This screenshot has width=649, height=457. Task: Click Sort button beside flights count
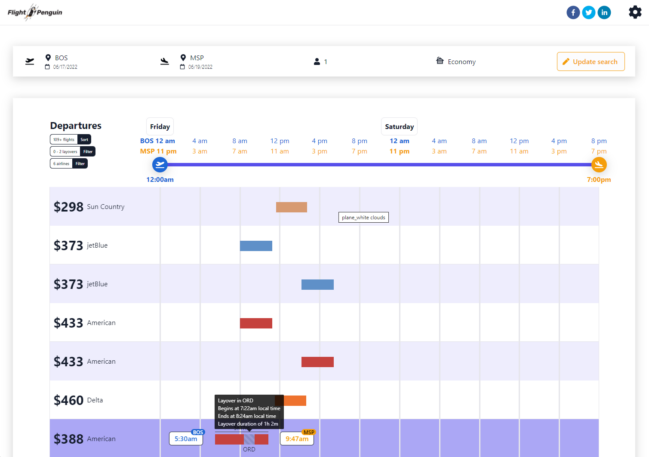coord(85,139)
